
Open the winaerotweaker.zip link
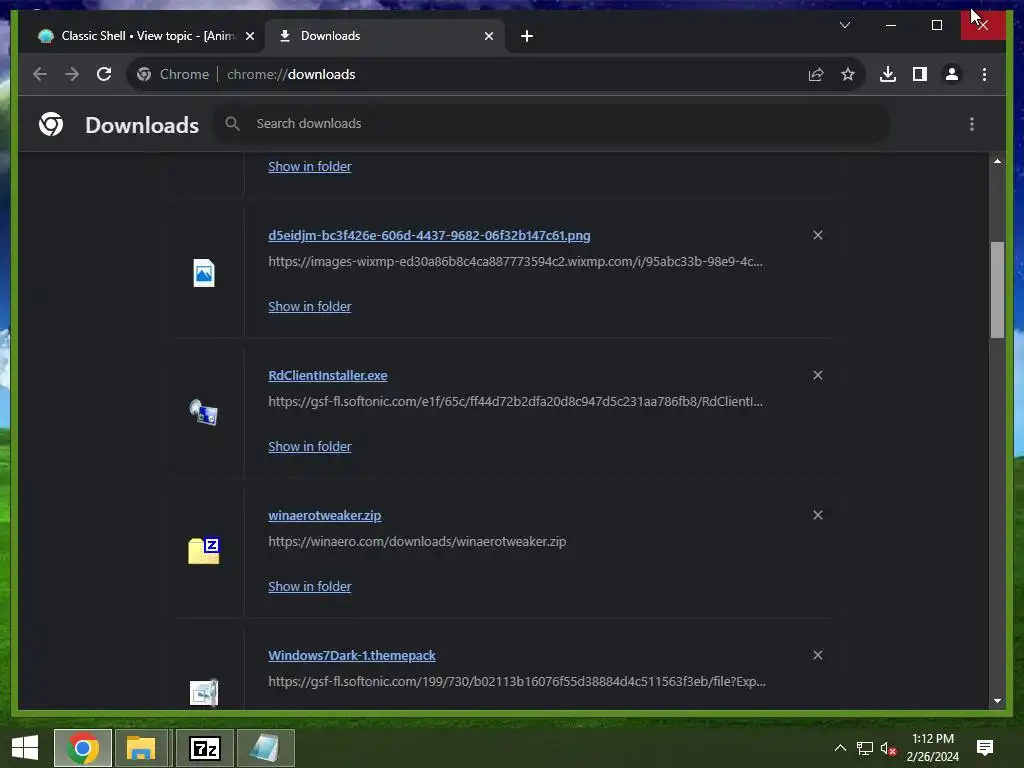325,515
